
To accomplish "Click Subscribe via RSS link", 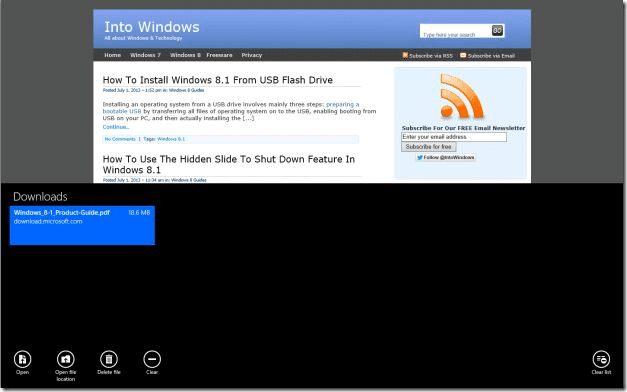I will (x=427, y=56).
